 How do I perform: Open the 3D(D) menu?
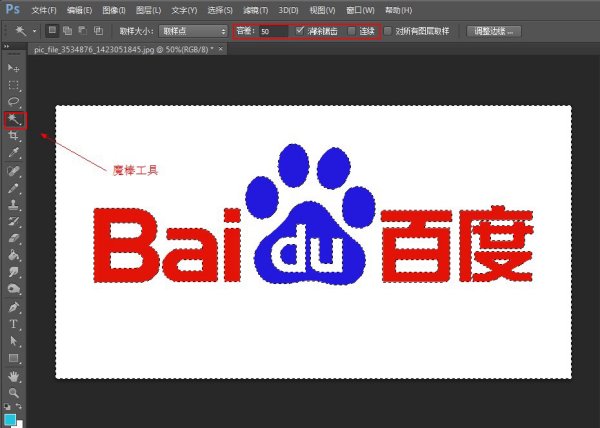click(288, 10)
